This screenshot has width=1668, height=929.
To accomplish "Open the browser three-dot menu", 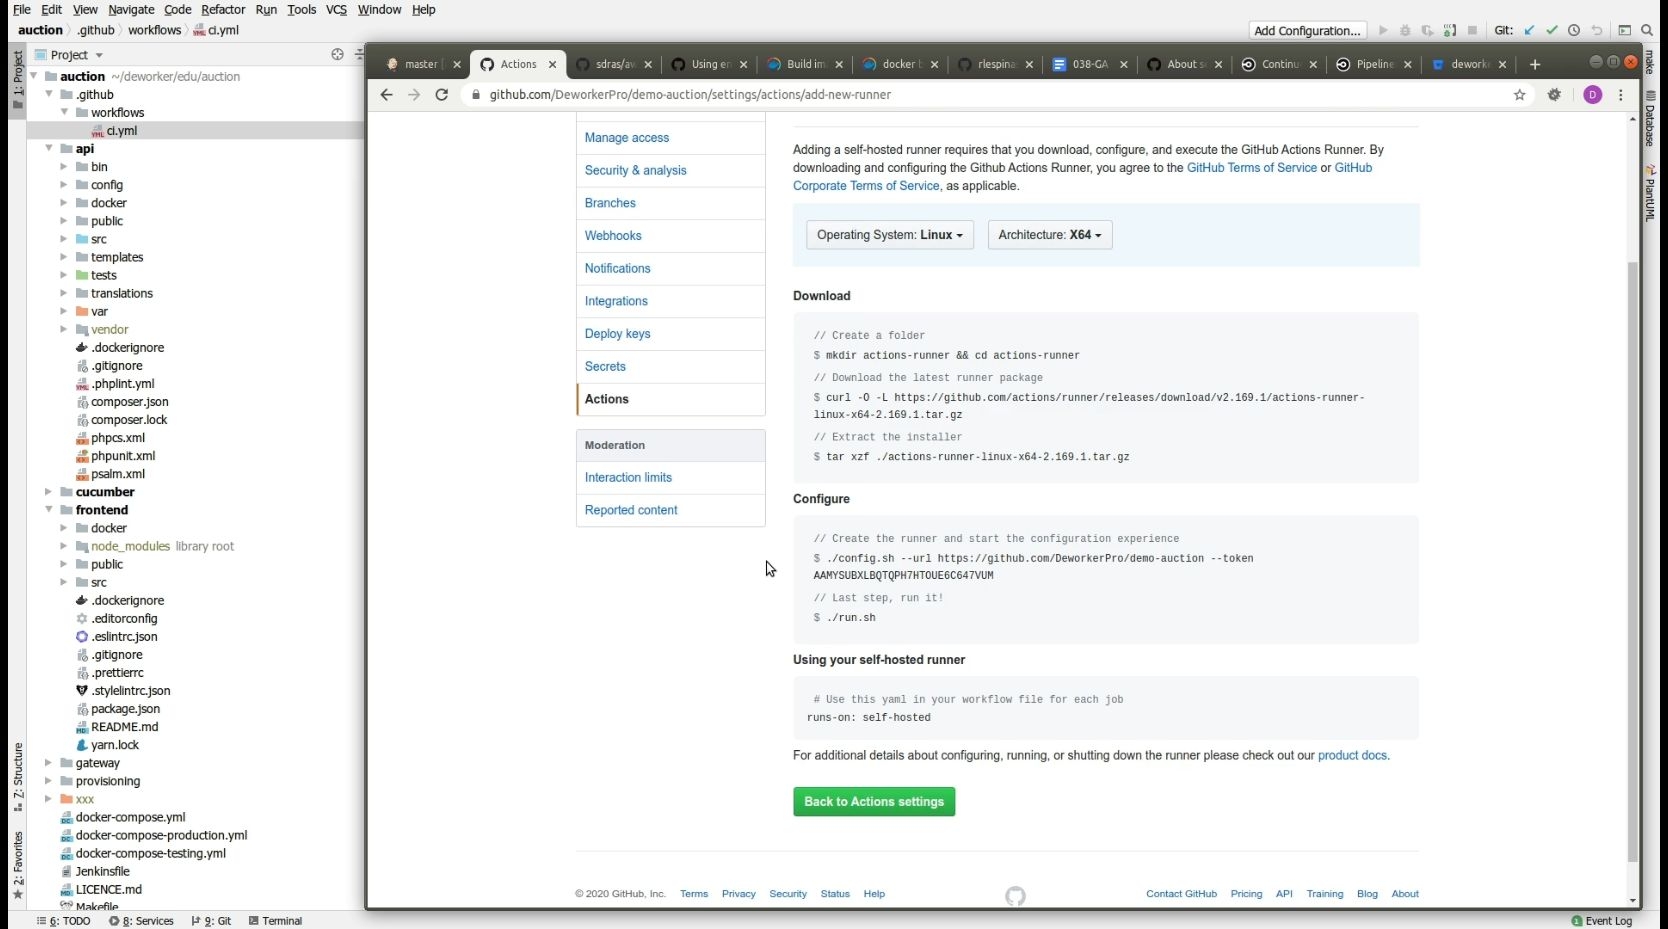I will point(1621,95).
